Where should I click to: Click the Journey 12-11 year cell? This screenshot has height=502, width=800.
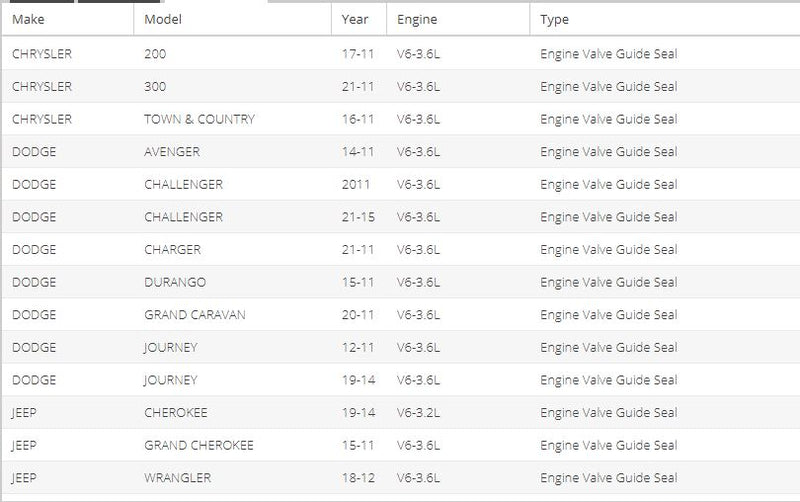coord(358,347)
